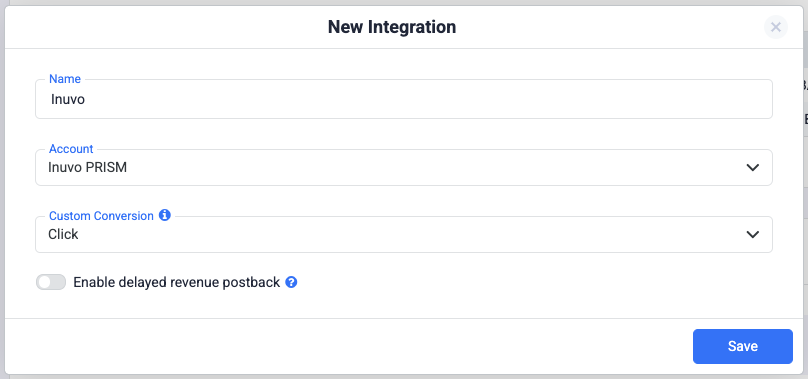Expand the Account dropdown chevron
The width and height of the screenshot is (808, 379).
click(752, 168)
